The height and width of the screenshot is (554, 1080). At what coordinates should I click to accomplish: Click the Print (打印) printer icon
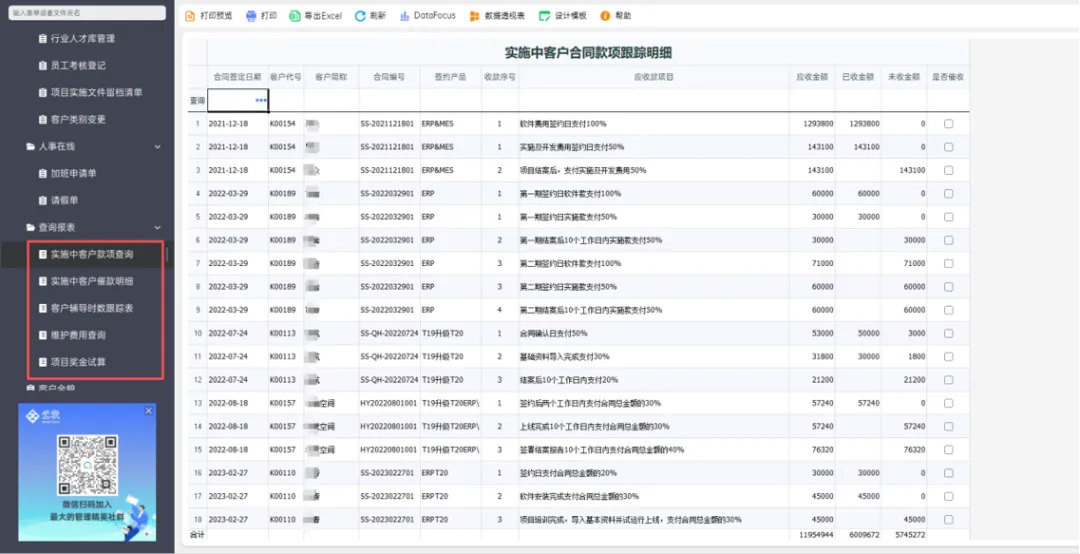pos(251,16)
